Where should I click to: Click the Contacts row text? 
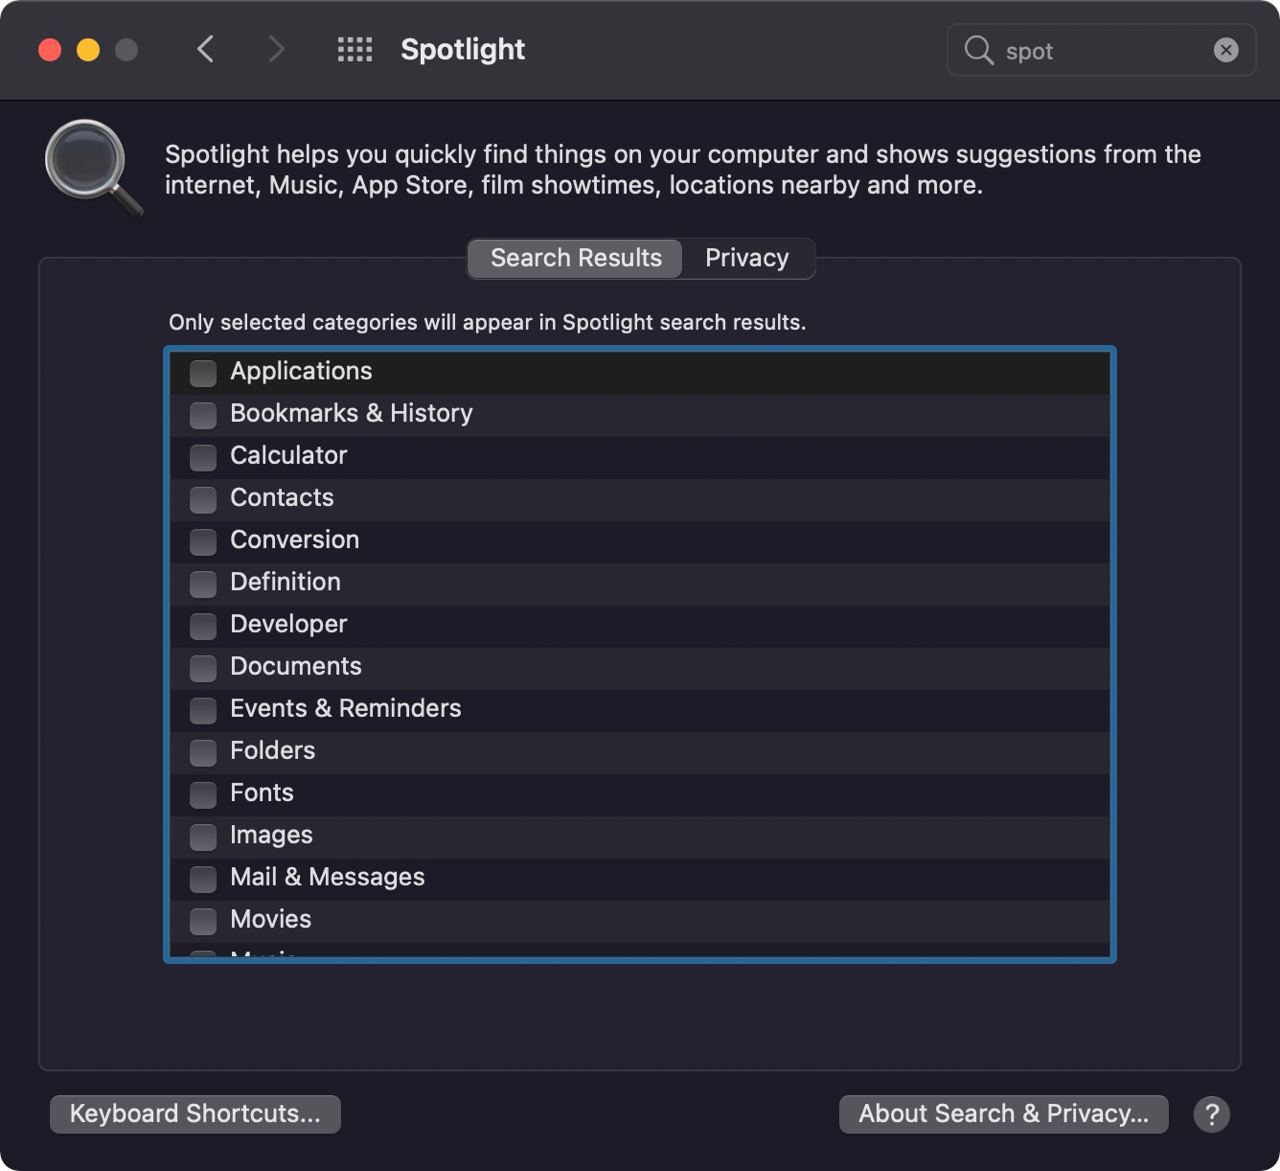[282, 497]
